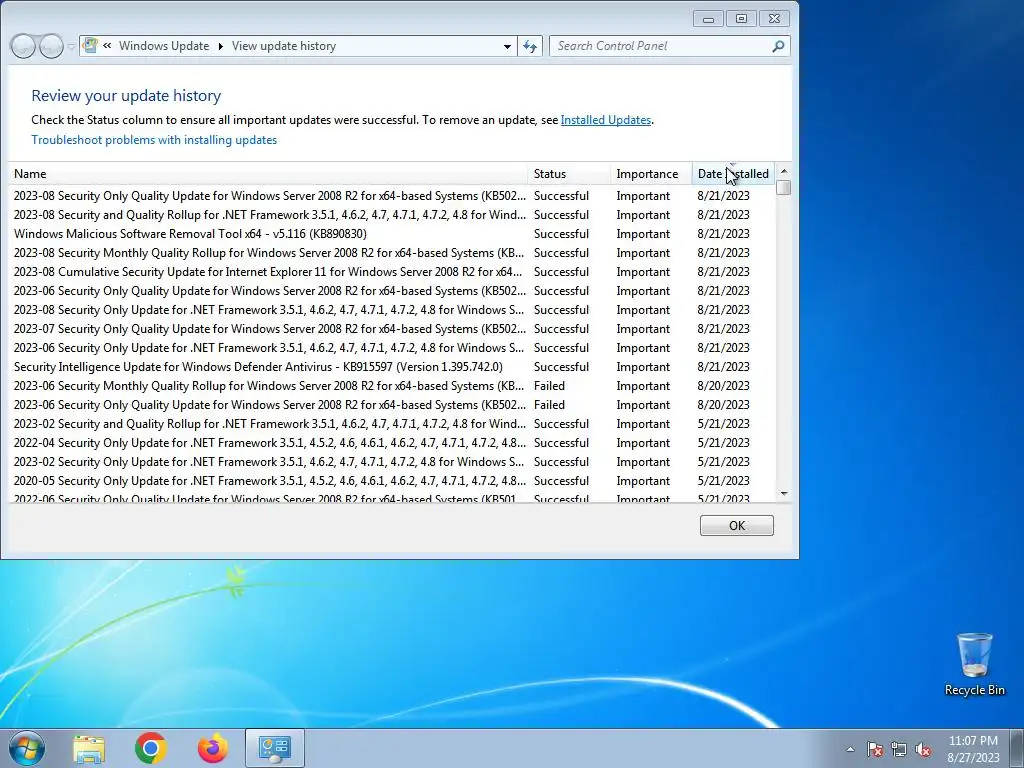Image resolution: width=1024 pixels, height=768 pixels.
Task: Launch Google Chrome from the taskbar
Action: (150, 748)
